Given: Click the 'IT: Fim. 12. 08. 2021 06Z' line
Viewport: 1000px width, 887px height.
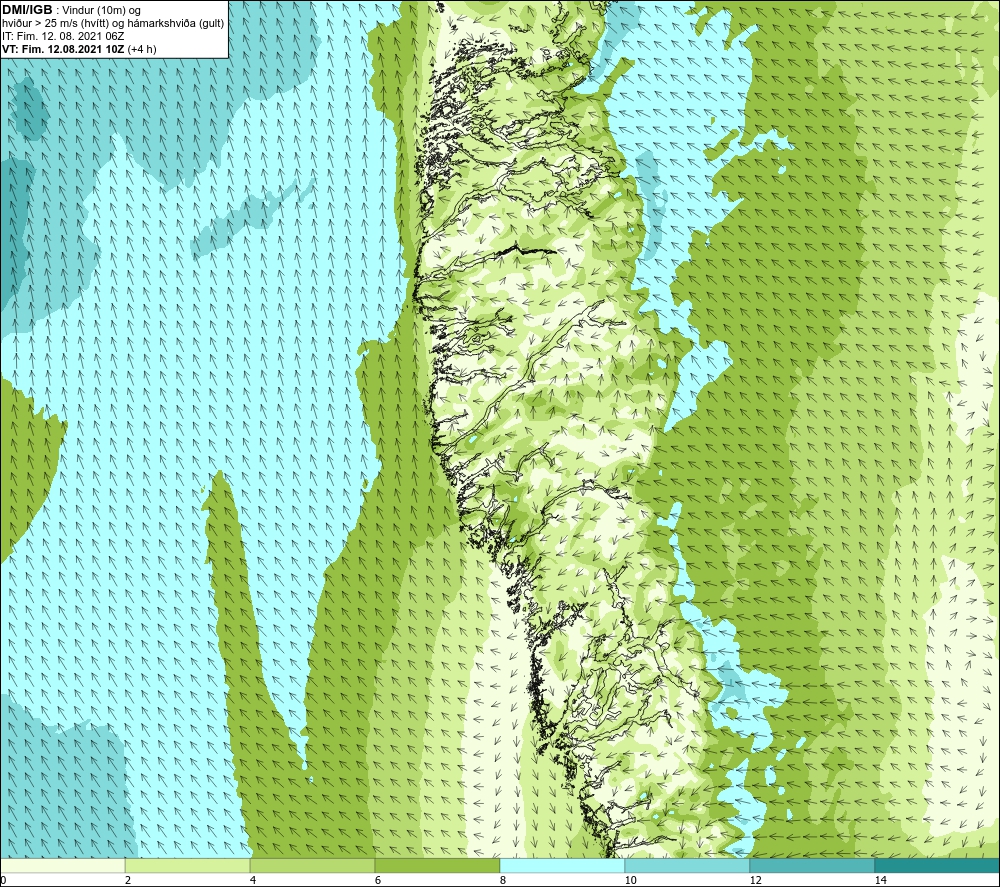Looking at the screenshot, I should pyautogui.click(x=63, y=36).
